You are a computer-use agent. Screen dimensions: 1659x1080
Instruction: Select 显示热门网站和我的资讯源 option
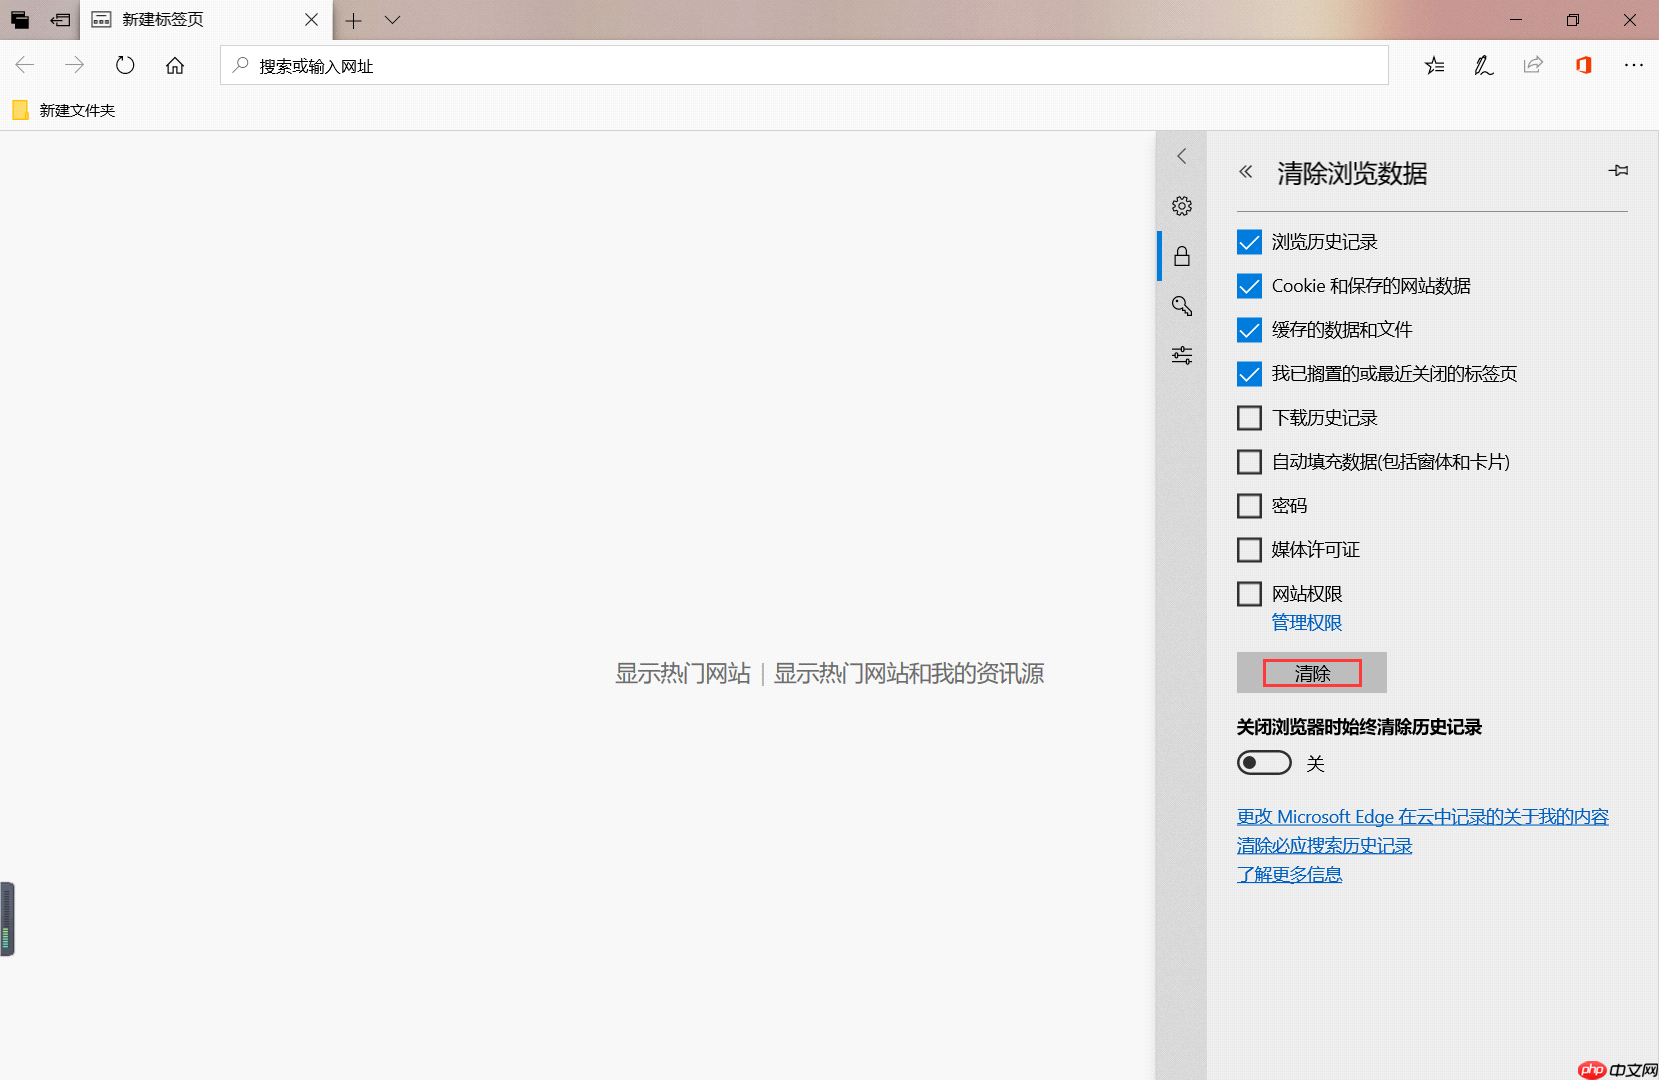(909, 674)
